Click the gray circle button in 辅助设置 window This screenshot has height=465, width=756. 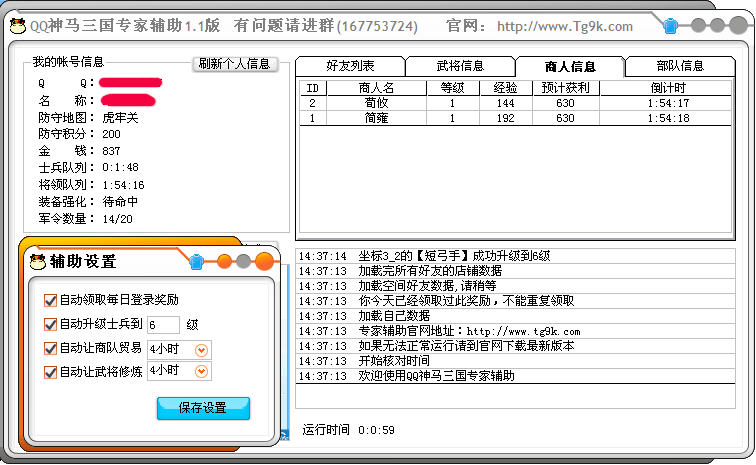pos(243,261)
